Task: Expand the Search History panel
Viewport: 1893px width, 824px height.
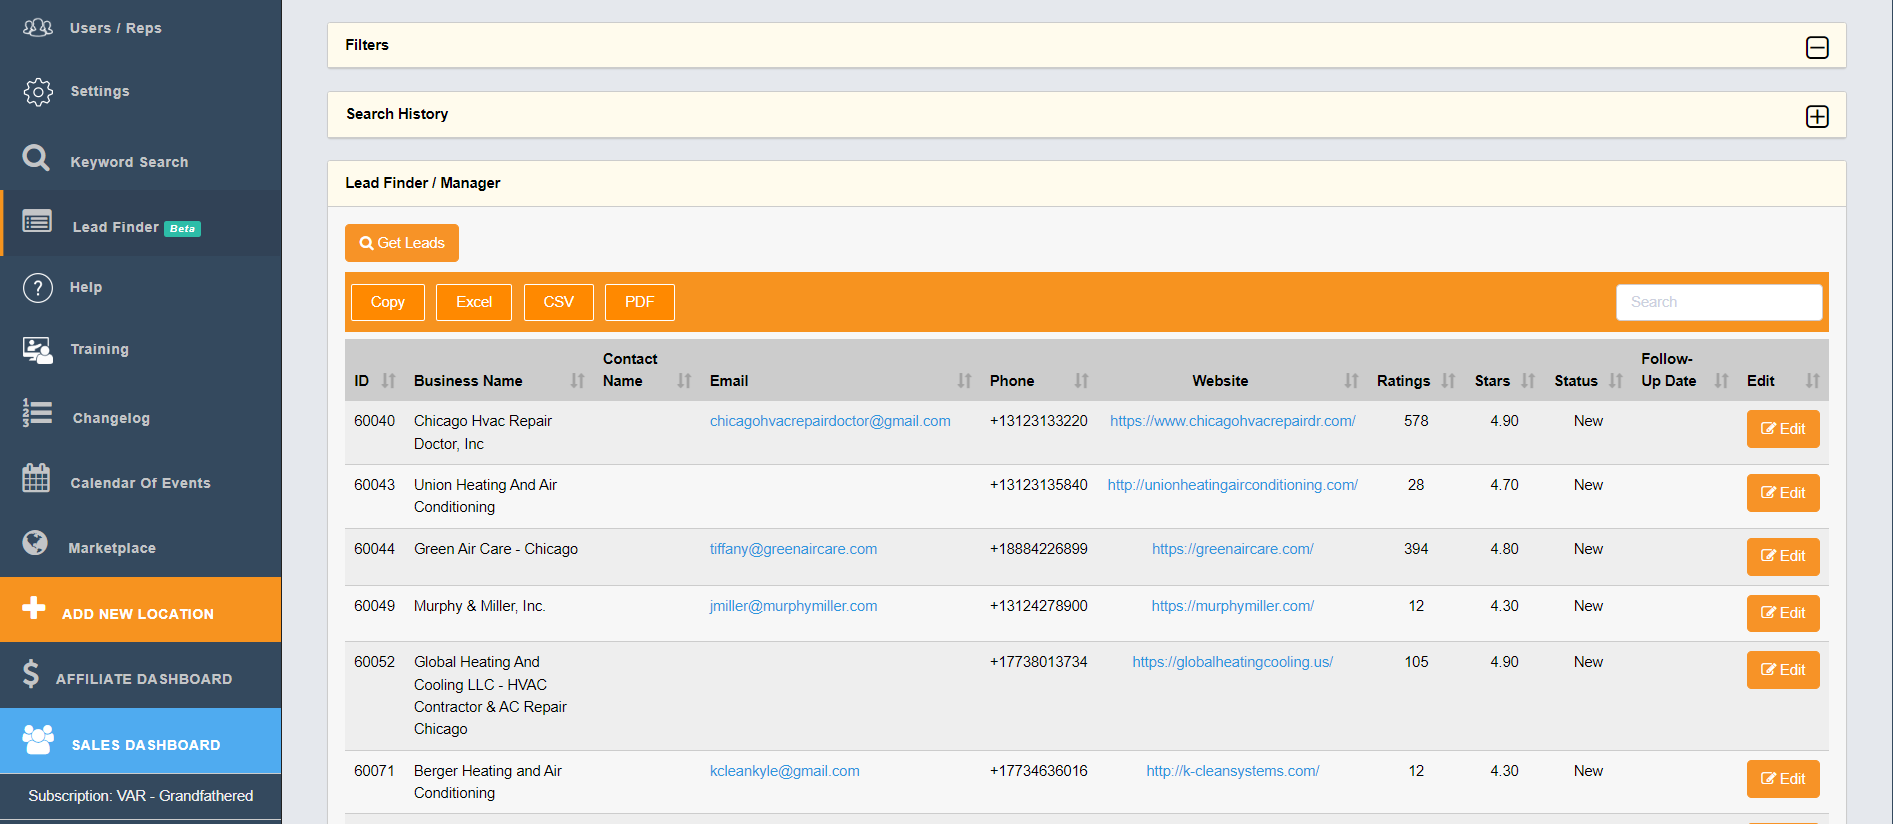Action: pos(1816,116)
